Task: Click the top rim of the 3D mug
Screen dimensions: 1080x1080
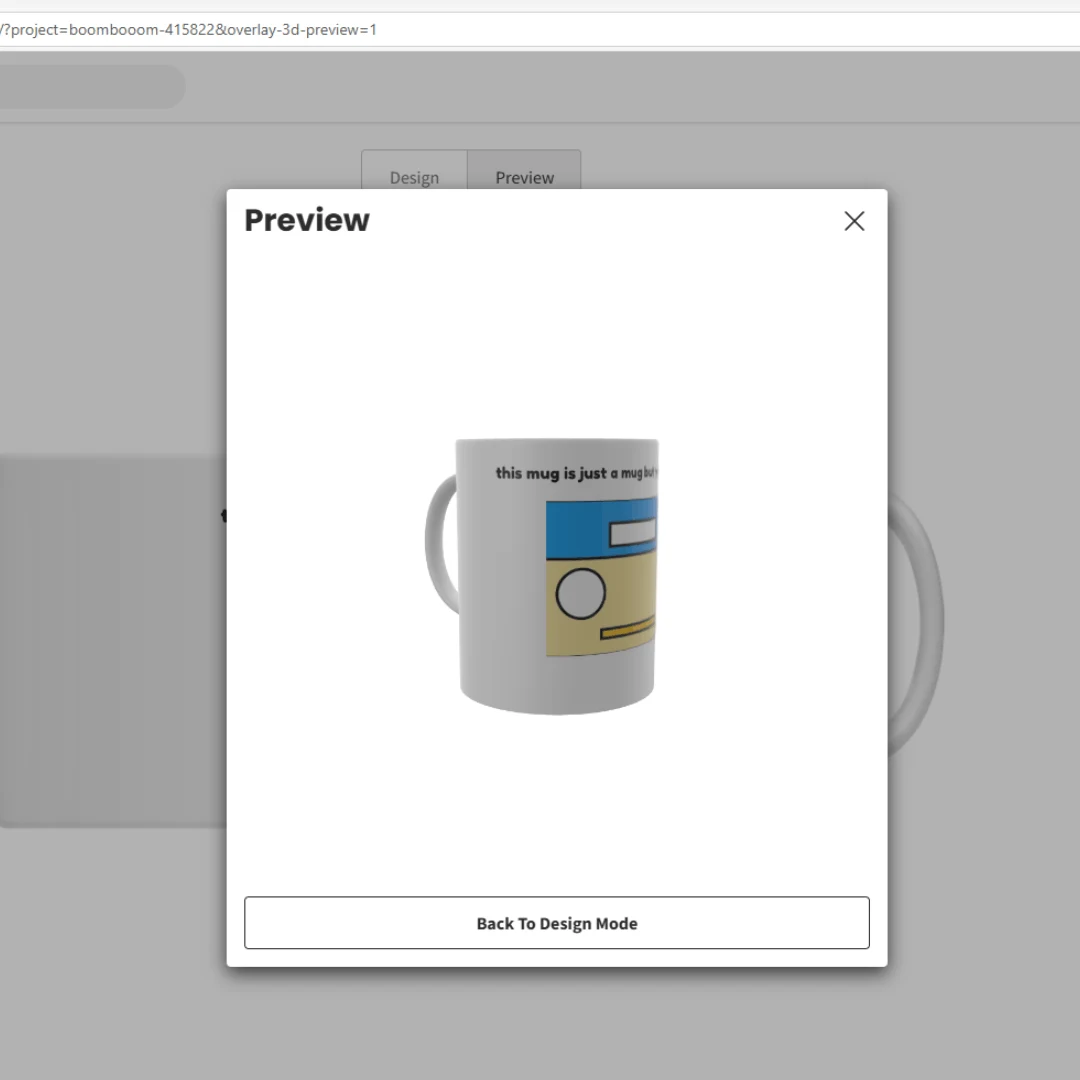Action: point(556,442)
